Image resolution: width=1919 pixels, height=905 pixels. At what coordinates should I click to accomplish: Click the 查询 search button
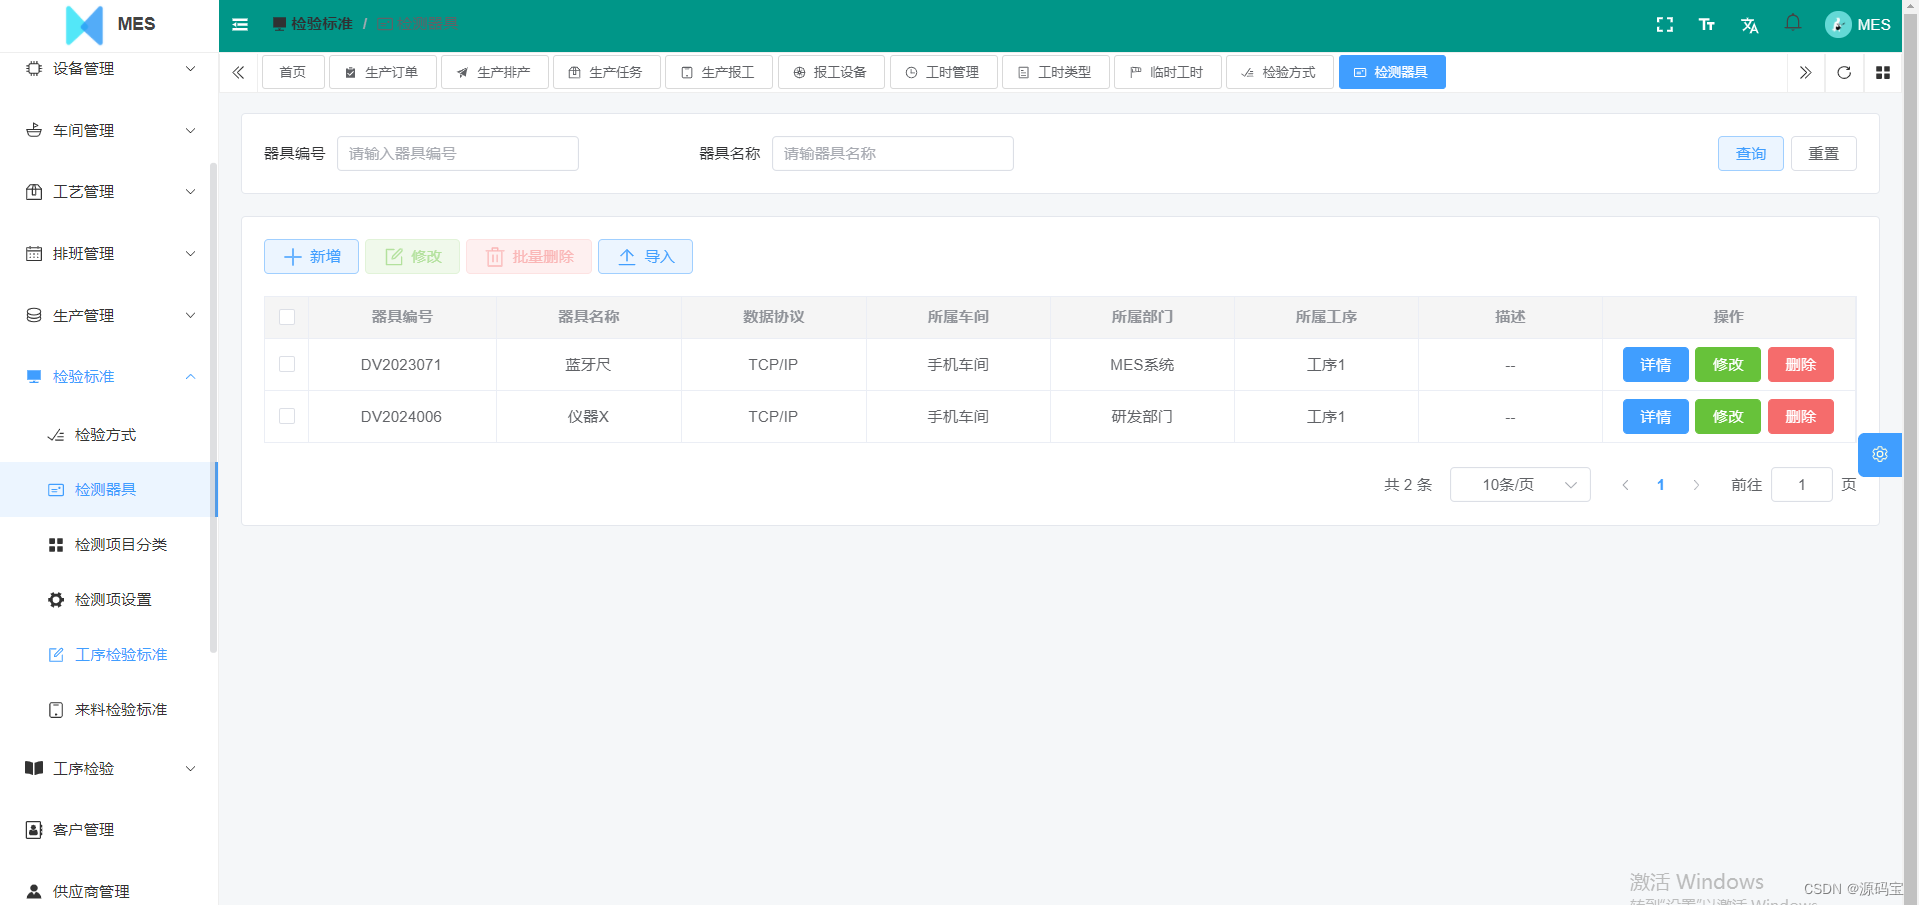[x=1750, y=153]
